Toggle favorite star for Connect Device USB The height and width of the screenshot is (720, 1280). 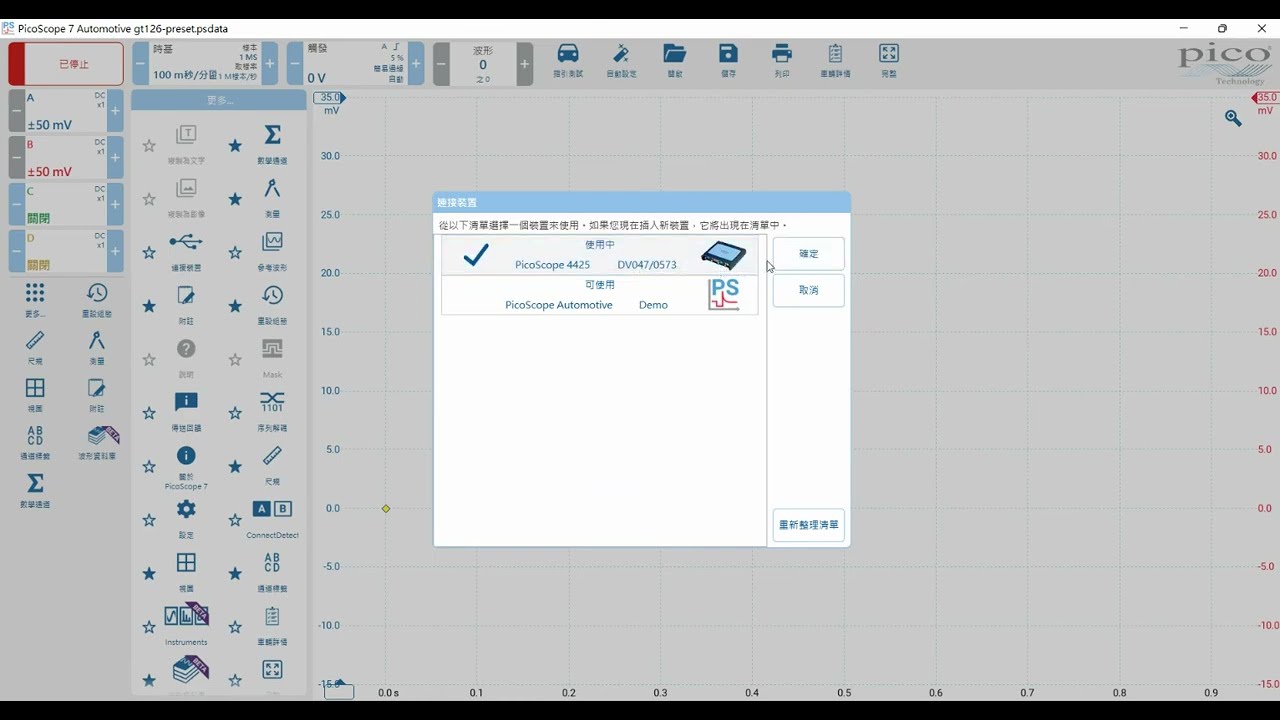pyautogui.click(x=149, y=253)
